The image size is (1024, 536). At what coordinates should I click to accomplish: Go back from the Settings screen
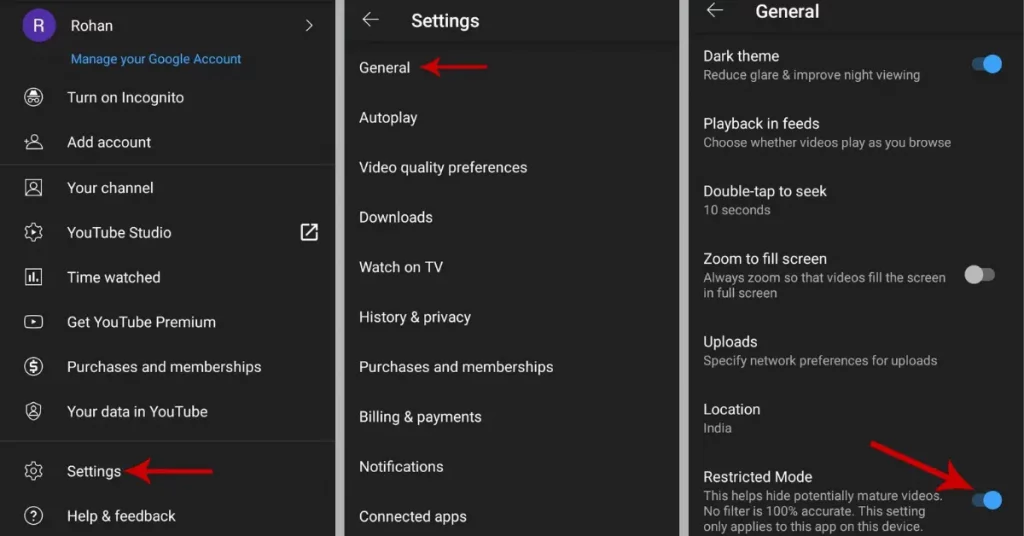[x=370, y=20]
